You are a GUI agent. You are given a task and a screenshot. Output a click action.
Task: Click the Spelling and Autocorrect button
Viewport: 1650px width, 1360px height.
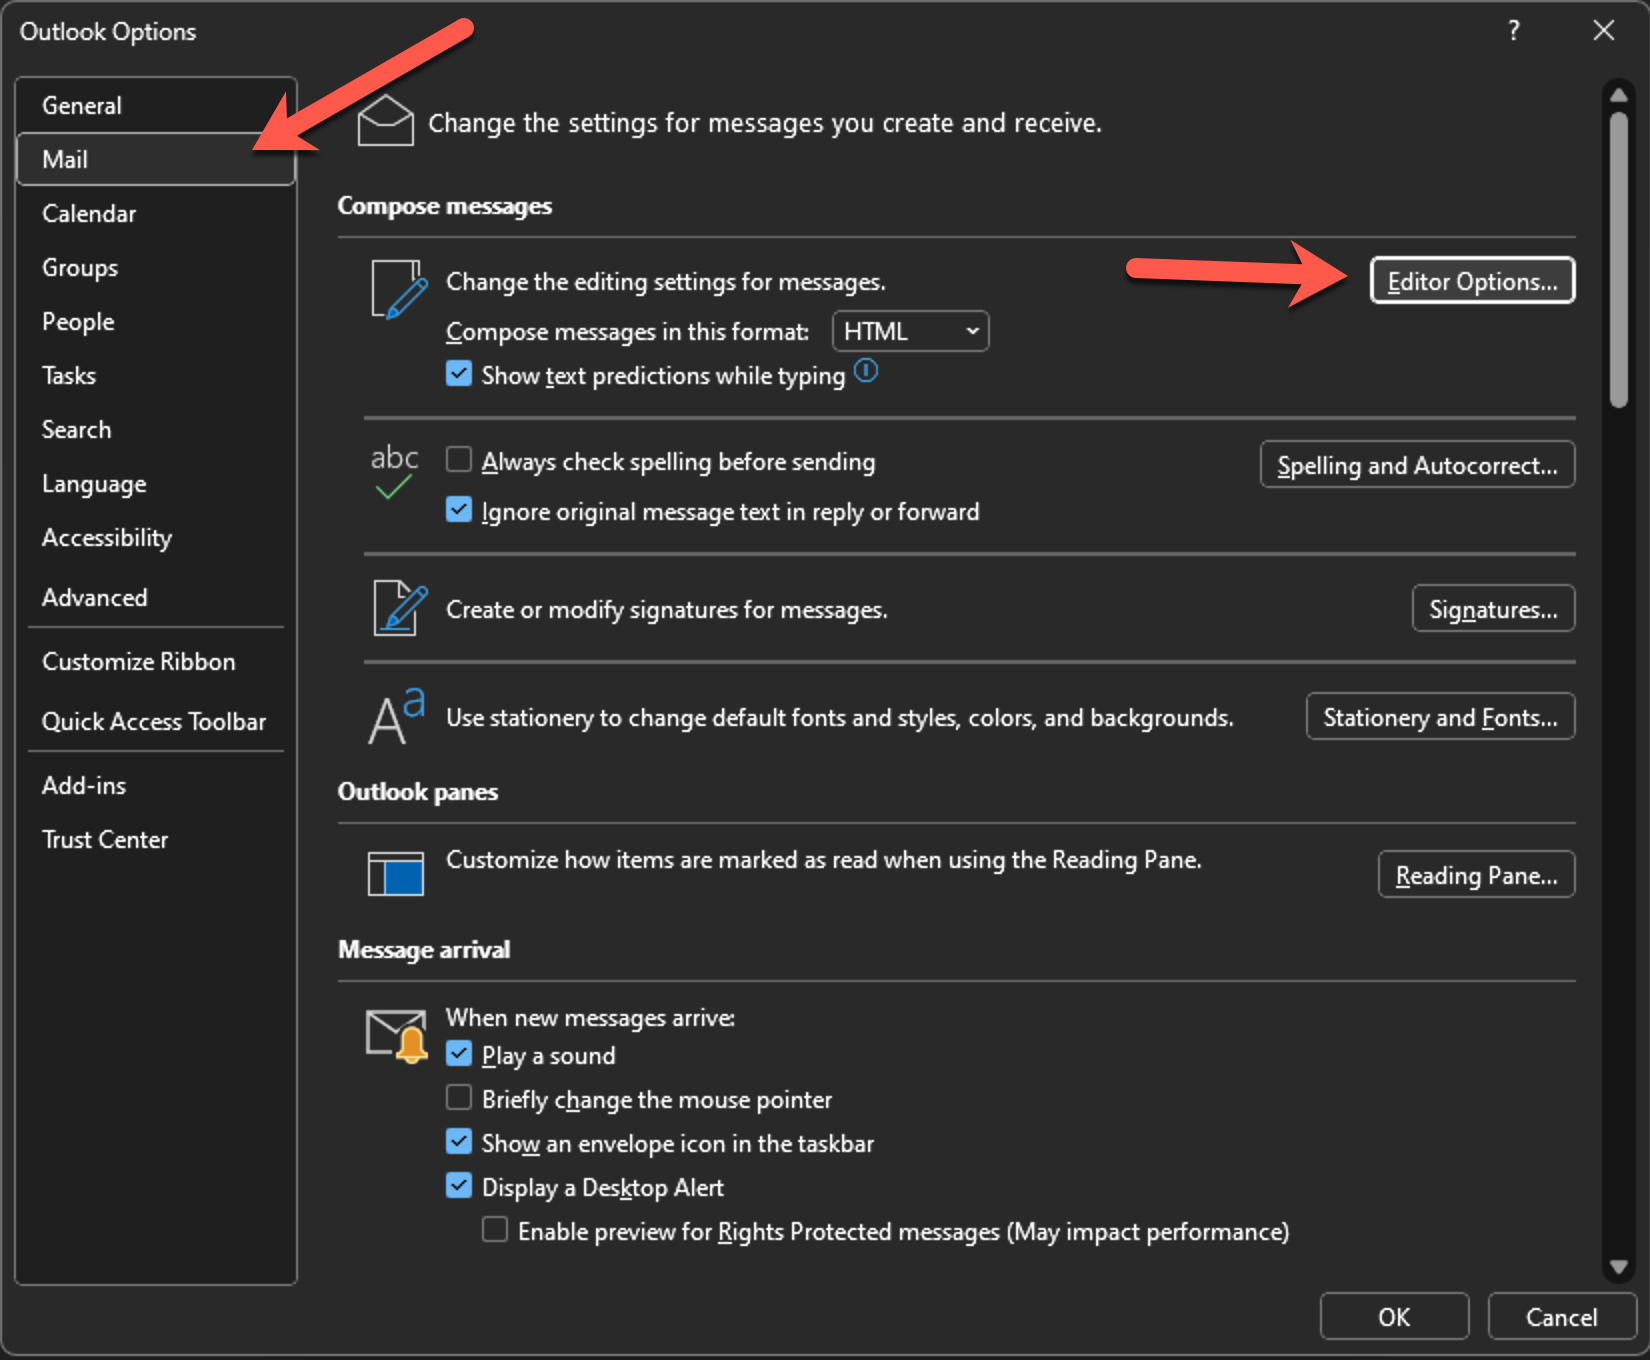click(1416, 464)
